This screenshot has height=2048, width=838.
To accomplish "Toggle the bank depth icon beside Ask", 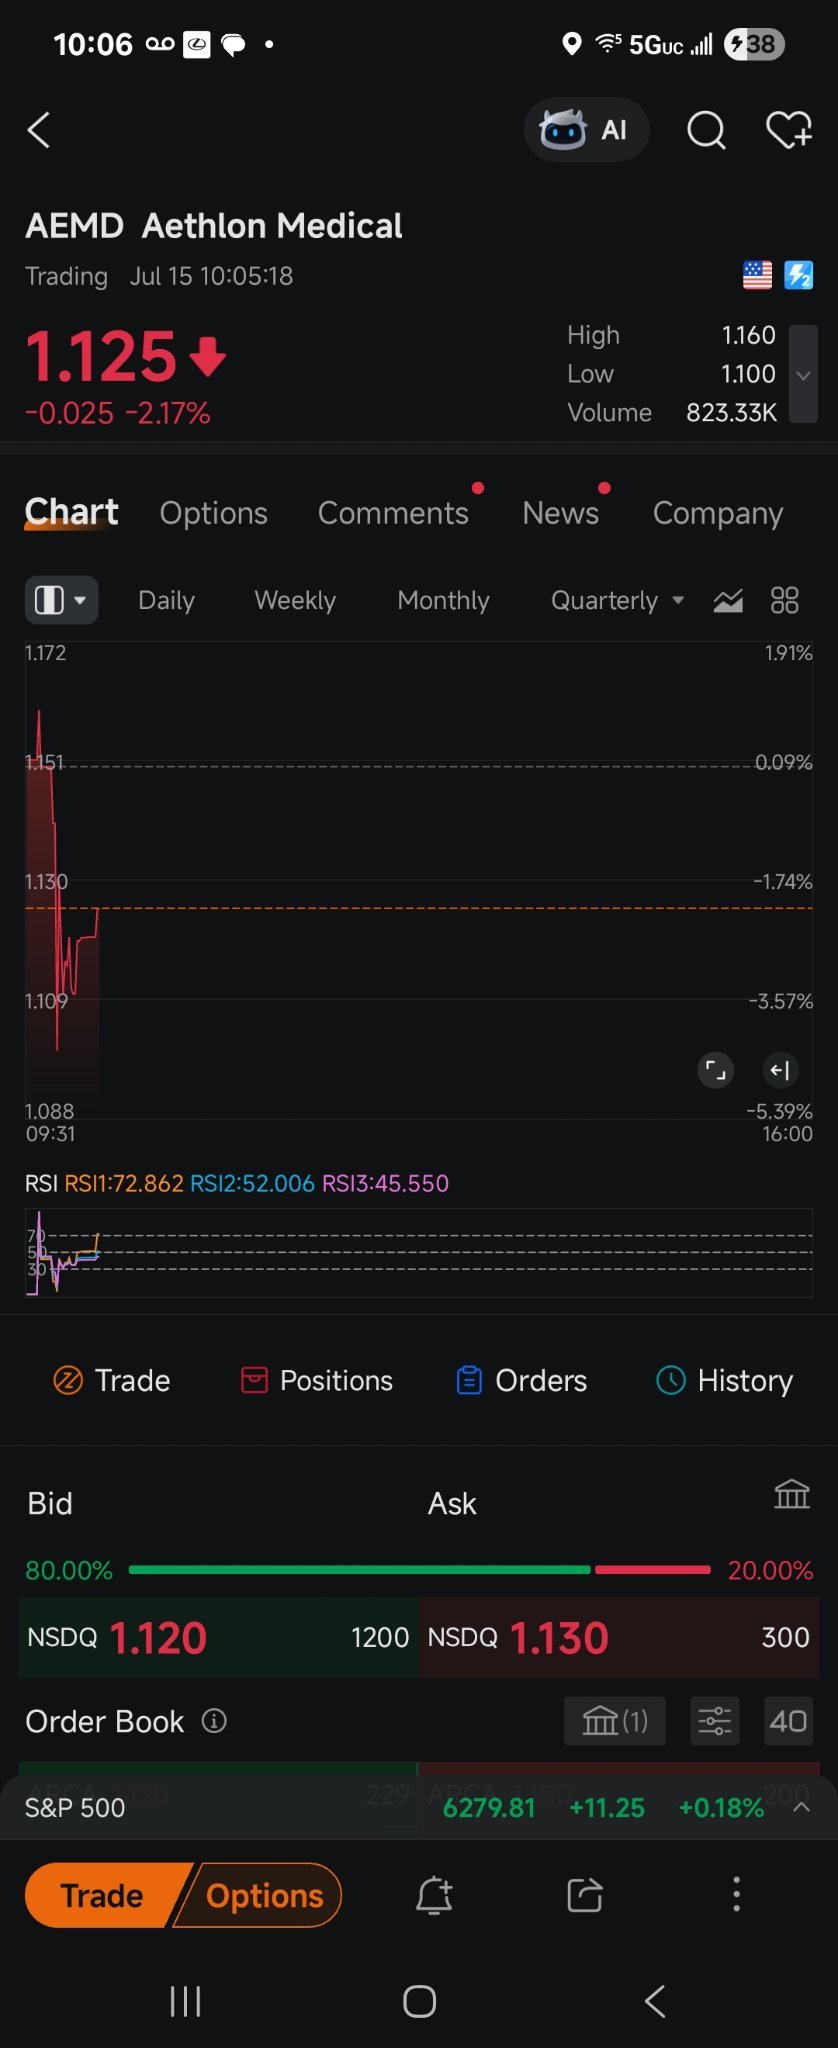I will click(x=792, y=1495).
